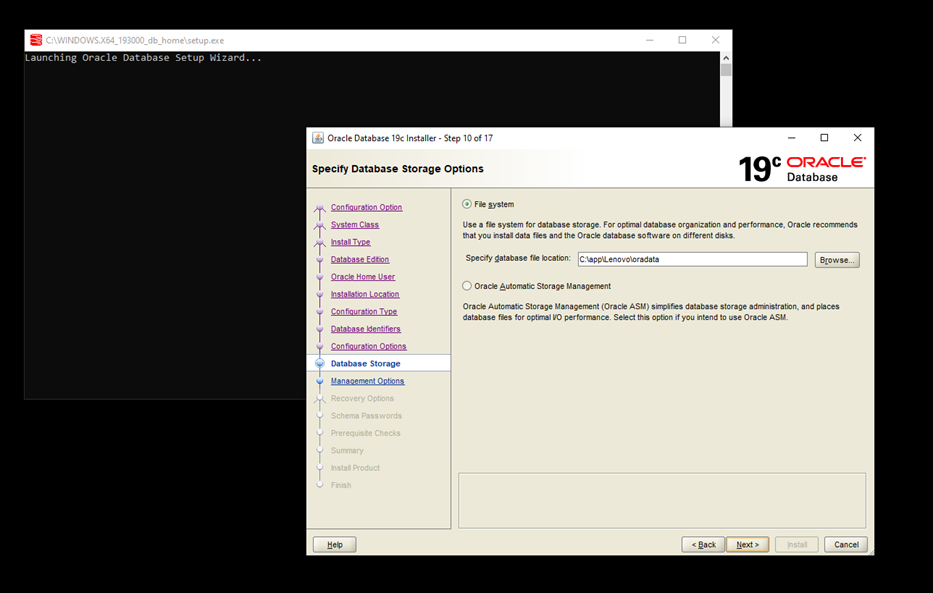933x593 pixels.
Task: Go back with the Back button
Action: tap(703, 544)
